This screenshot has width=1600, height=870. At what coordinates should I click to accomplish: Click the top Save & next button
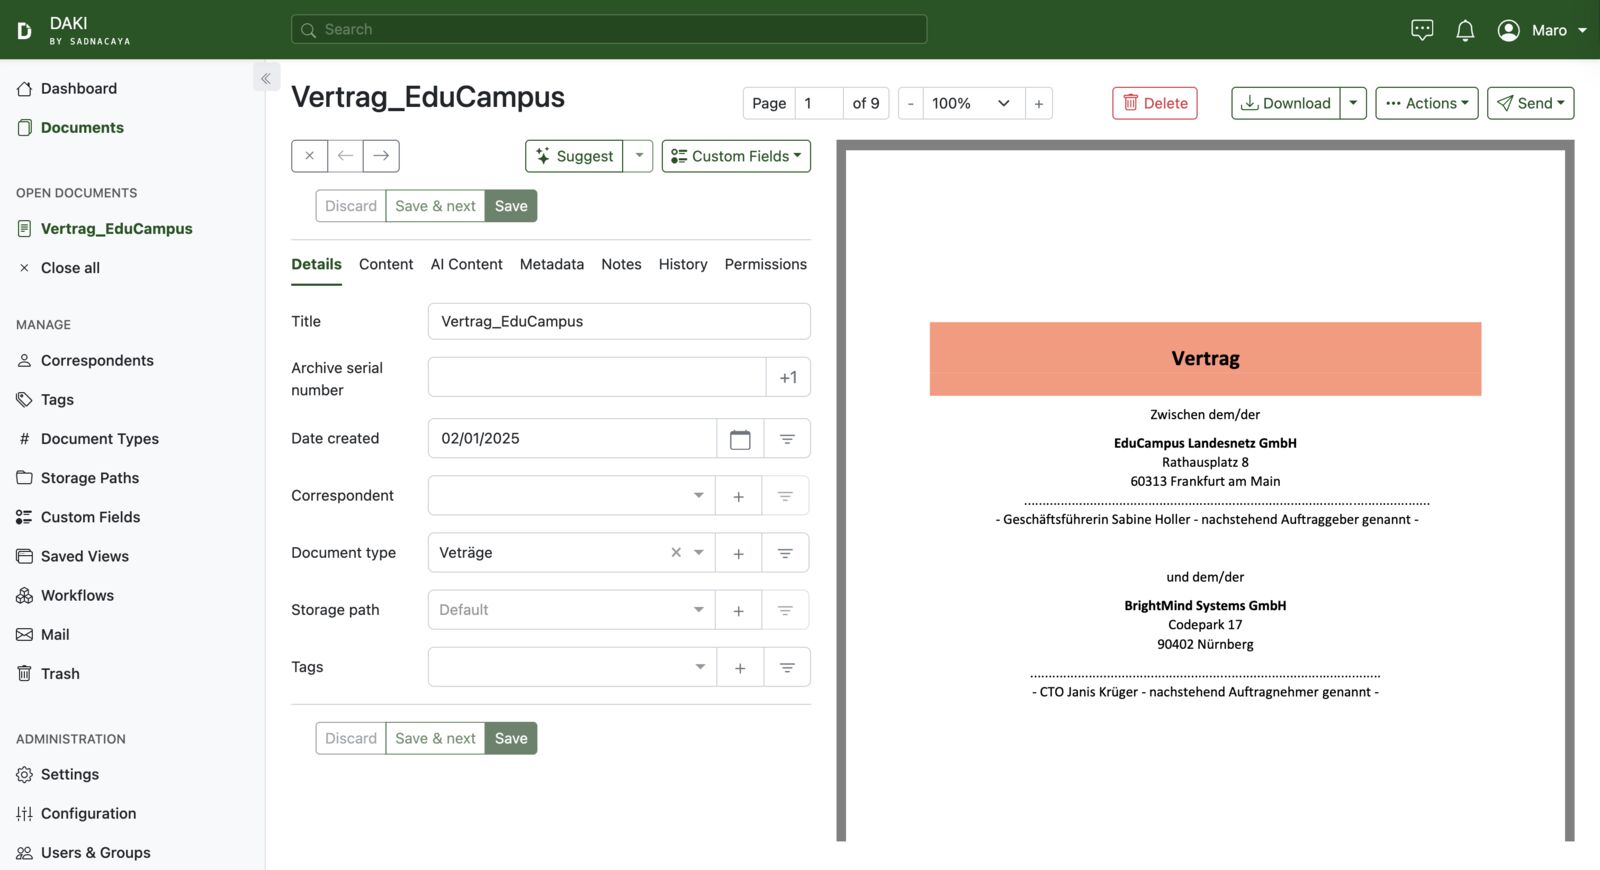(435, 206)
